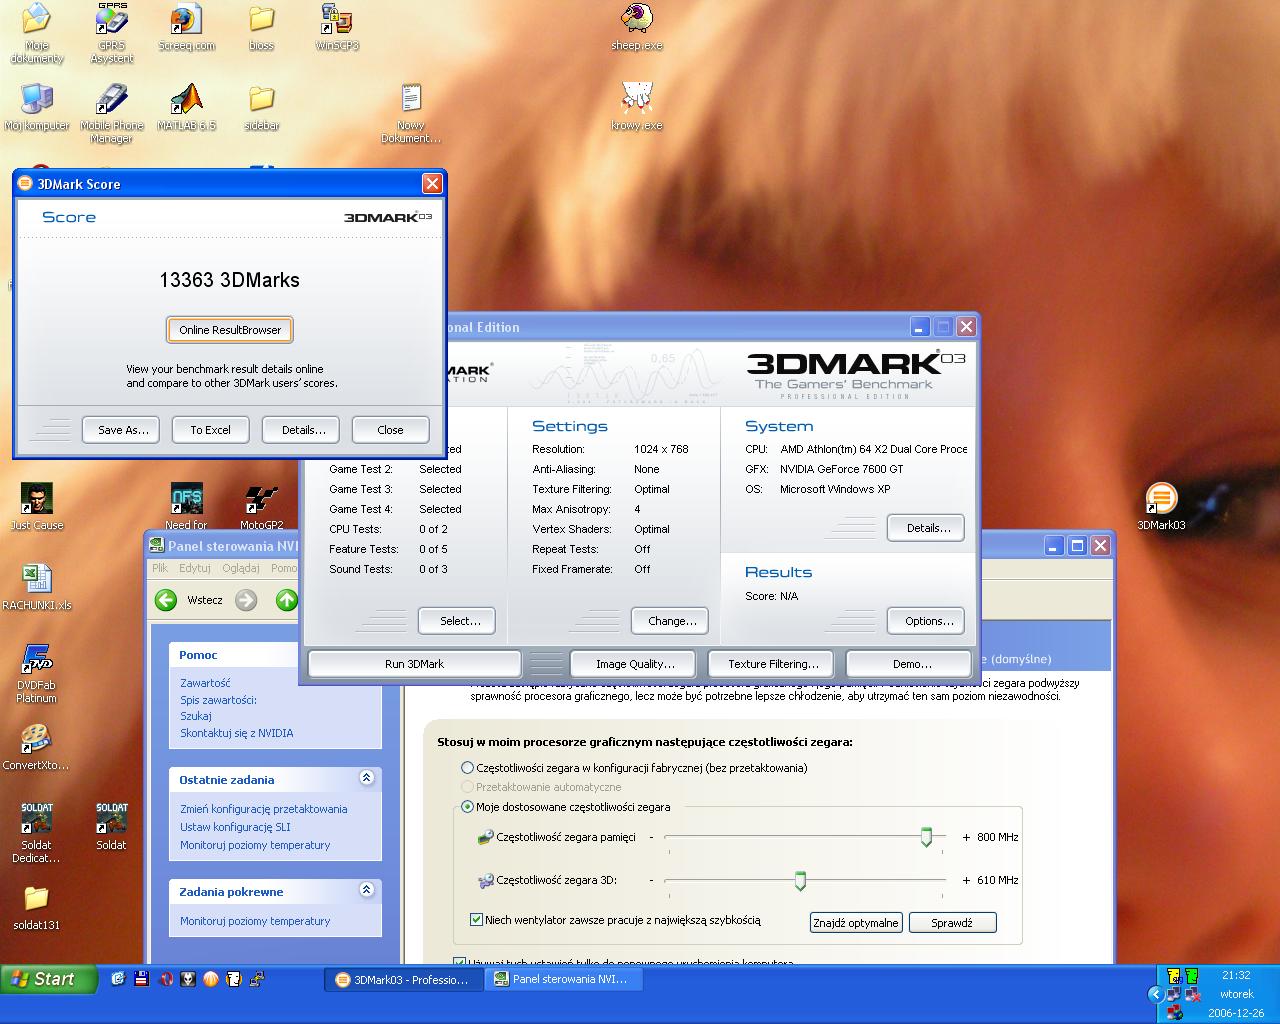Click Run 3DMark button
The height and width of the screenshot is (1024, 1280).
tap(414, 664)
